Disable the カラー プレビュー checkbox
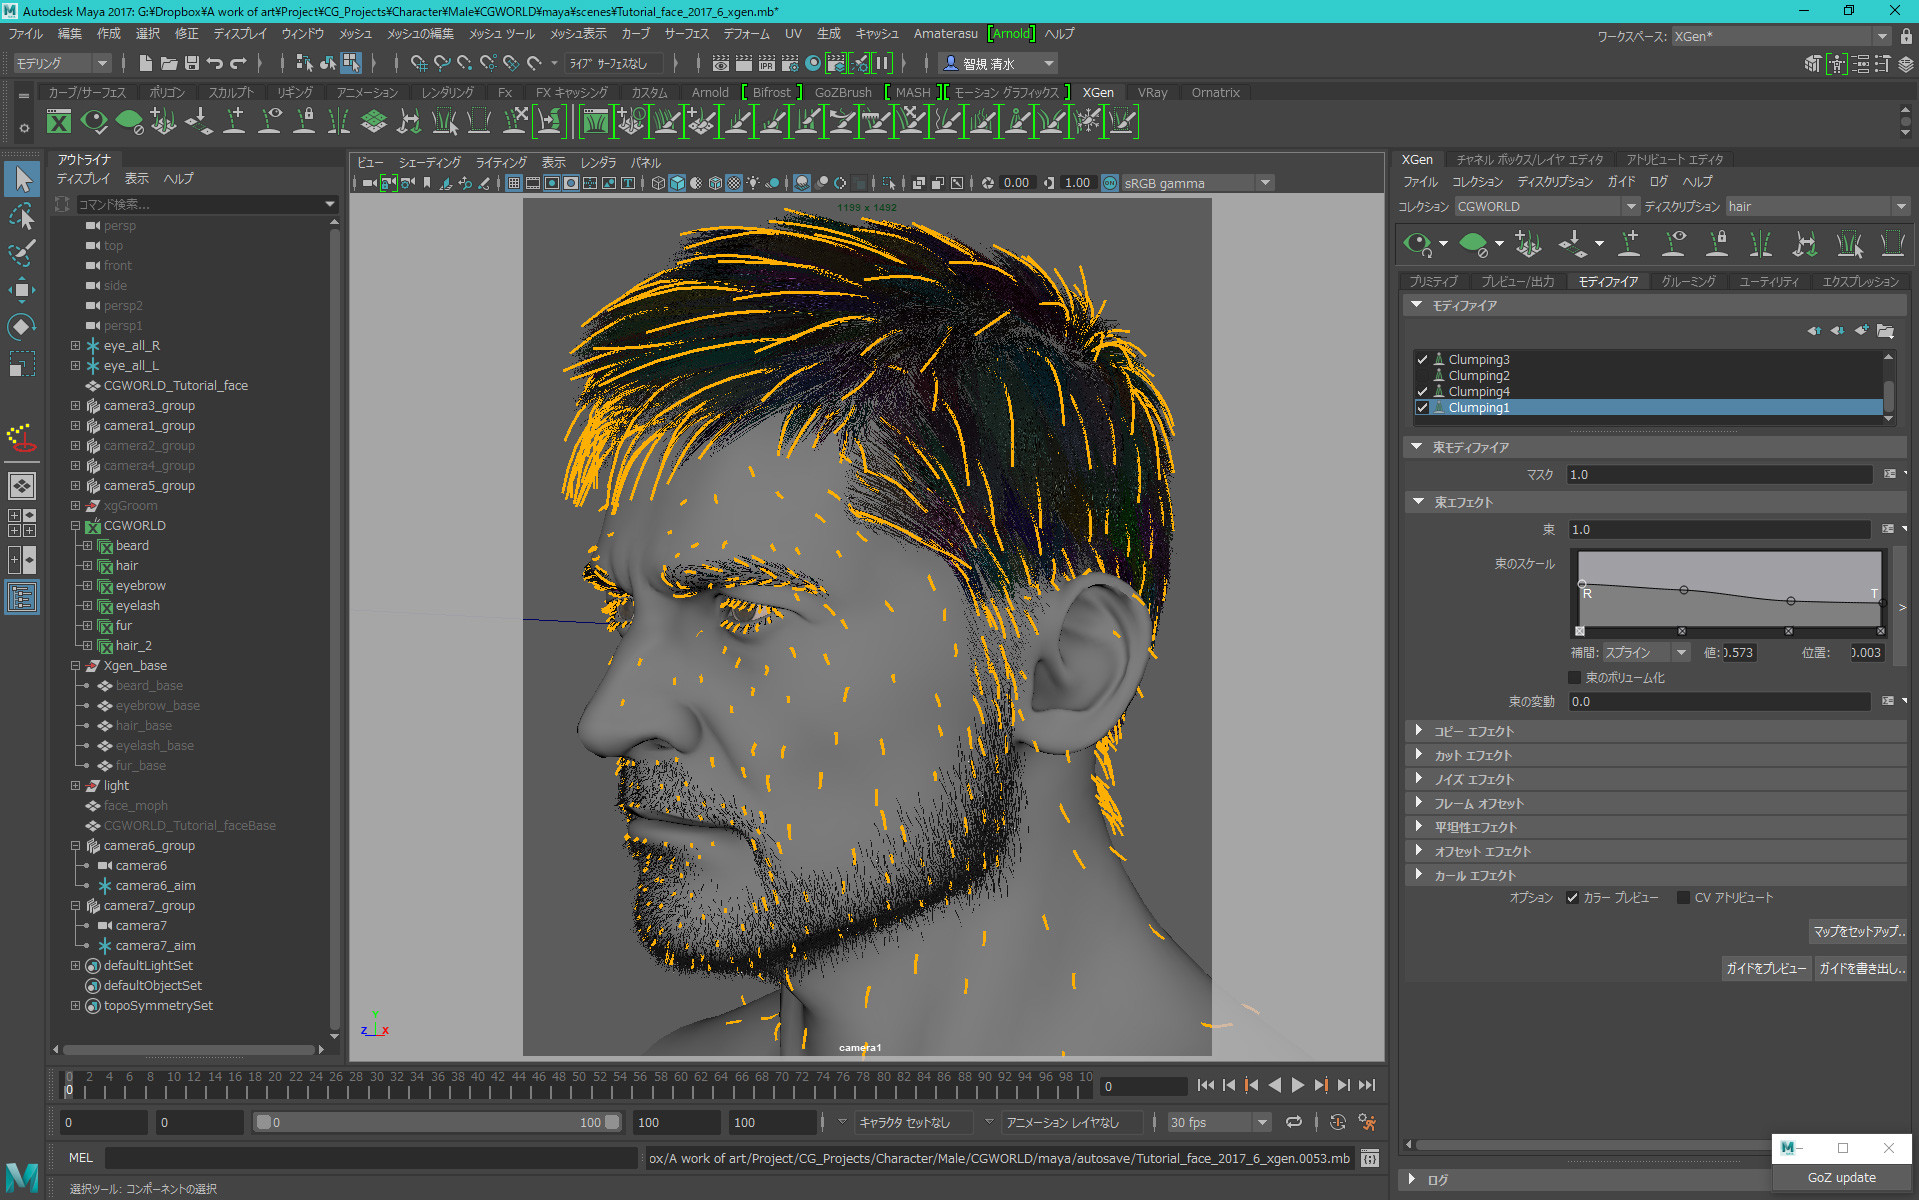This screenshot has height=1200, width=1919. pos(1572,897)
